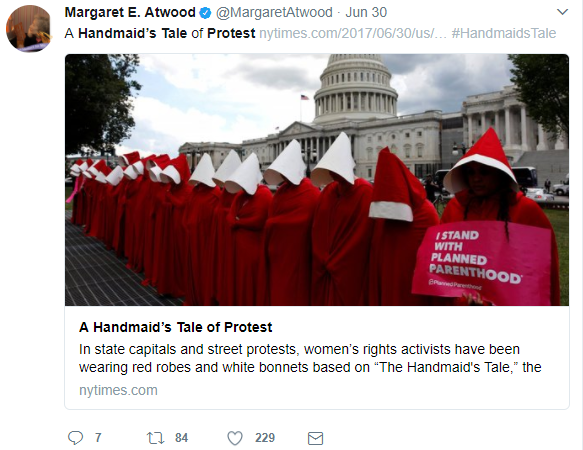Screen dimensions: 583x450
Task: Open Margaret Atwood's profile avatar
Action: pos(29,29)
